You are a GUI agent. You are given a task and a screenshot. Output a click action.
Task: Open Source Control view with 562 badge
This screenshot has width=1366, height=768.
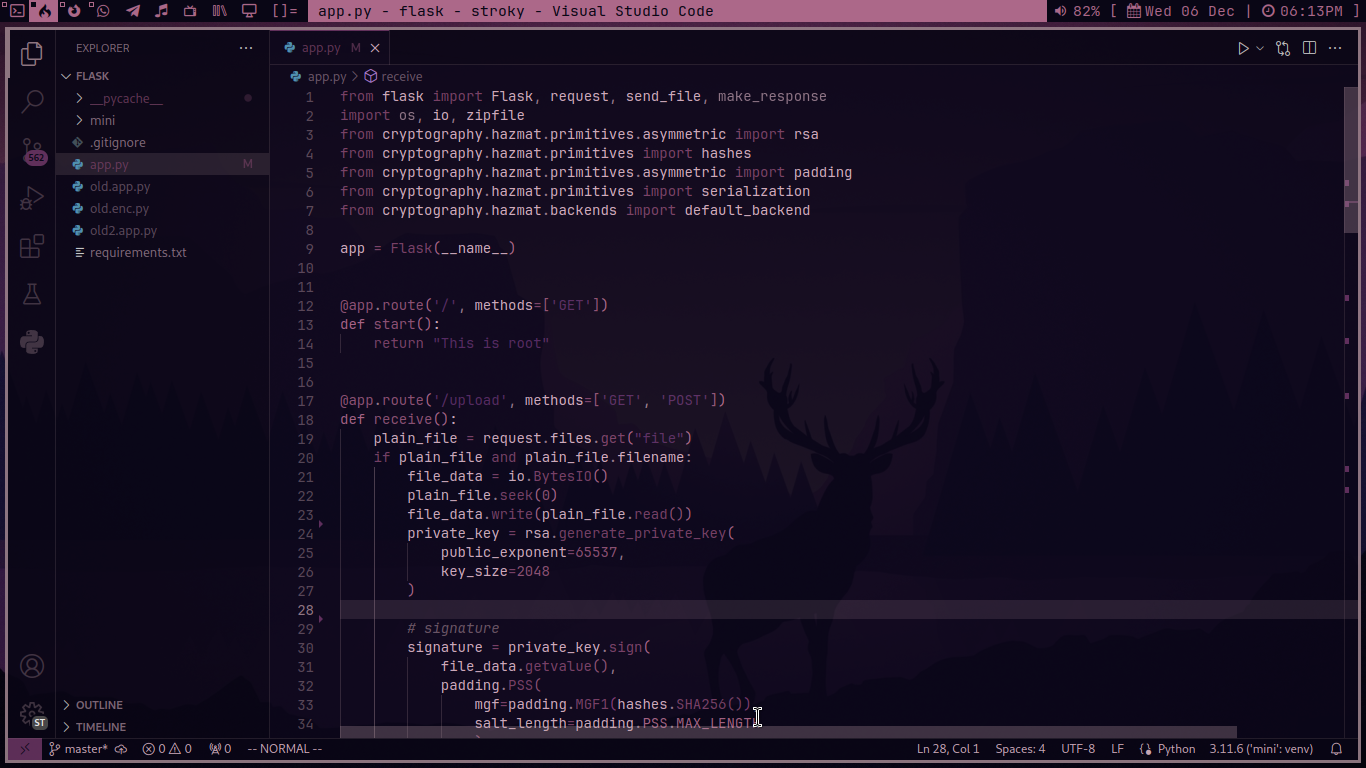(32, 150)
